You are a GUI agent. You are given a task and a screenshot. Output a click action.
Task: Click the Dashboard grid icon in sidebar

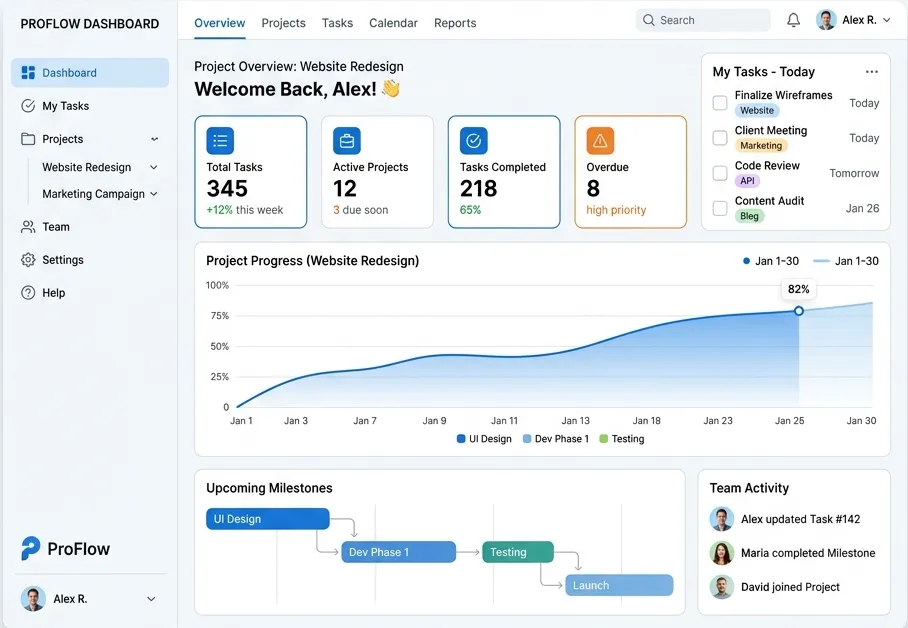28,72
